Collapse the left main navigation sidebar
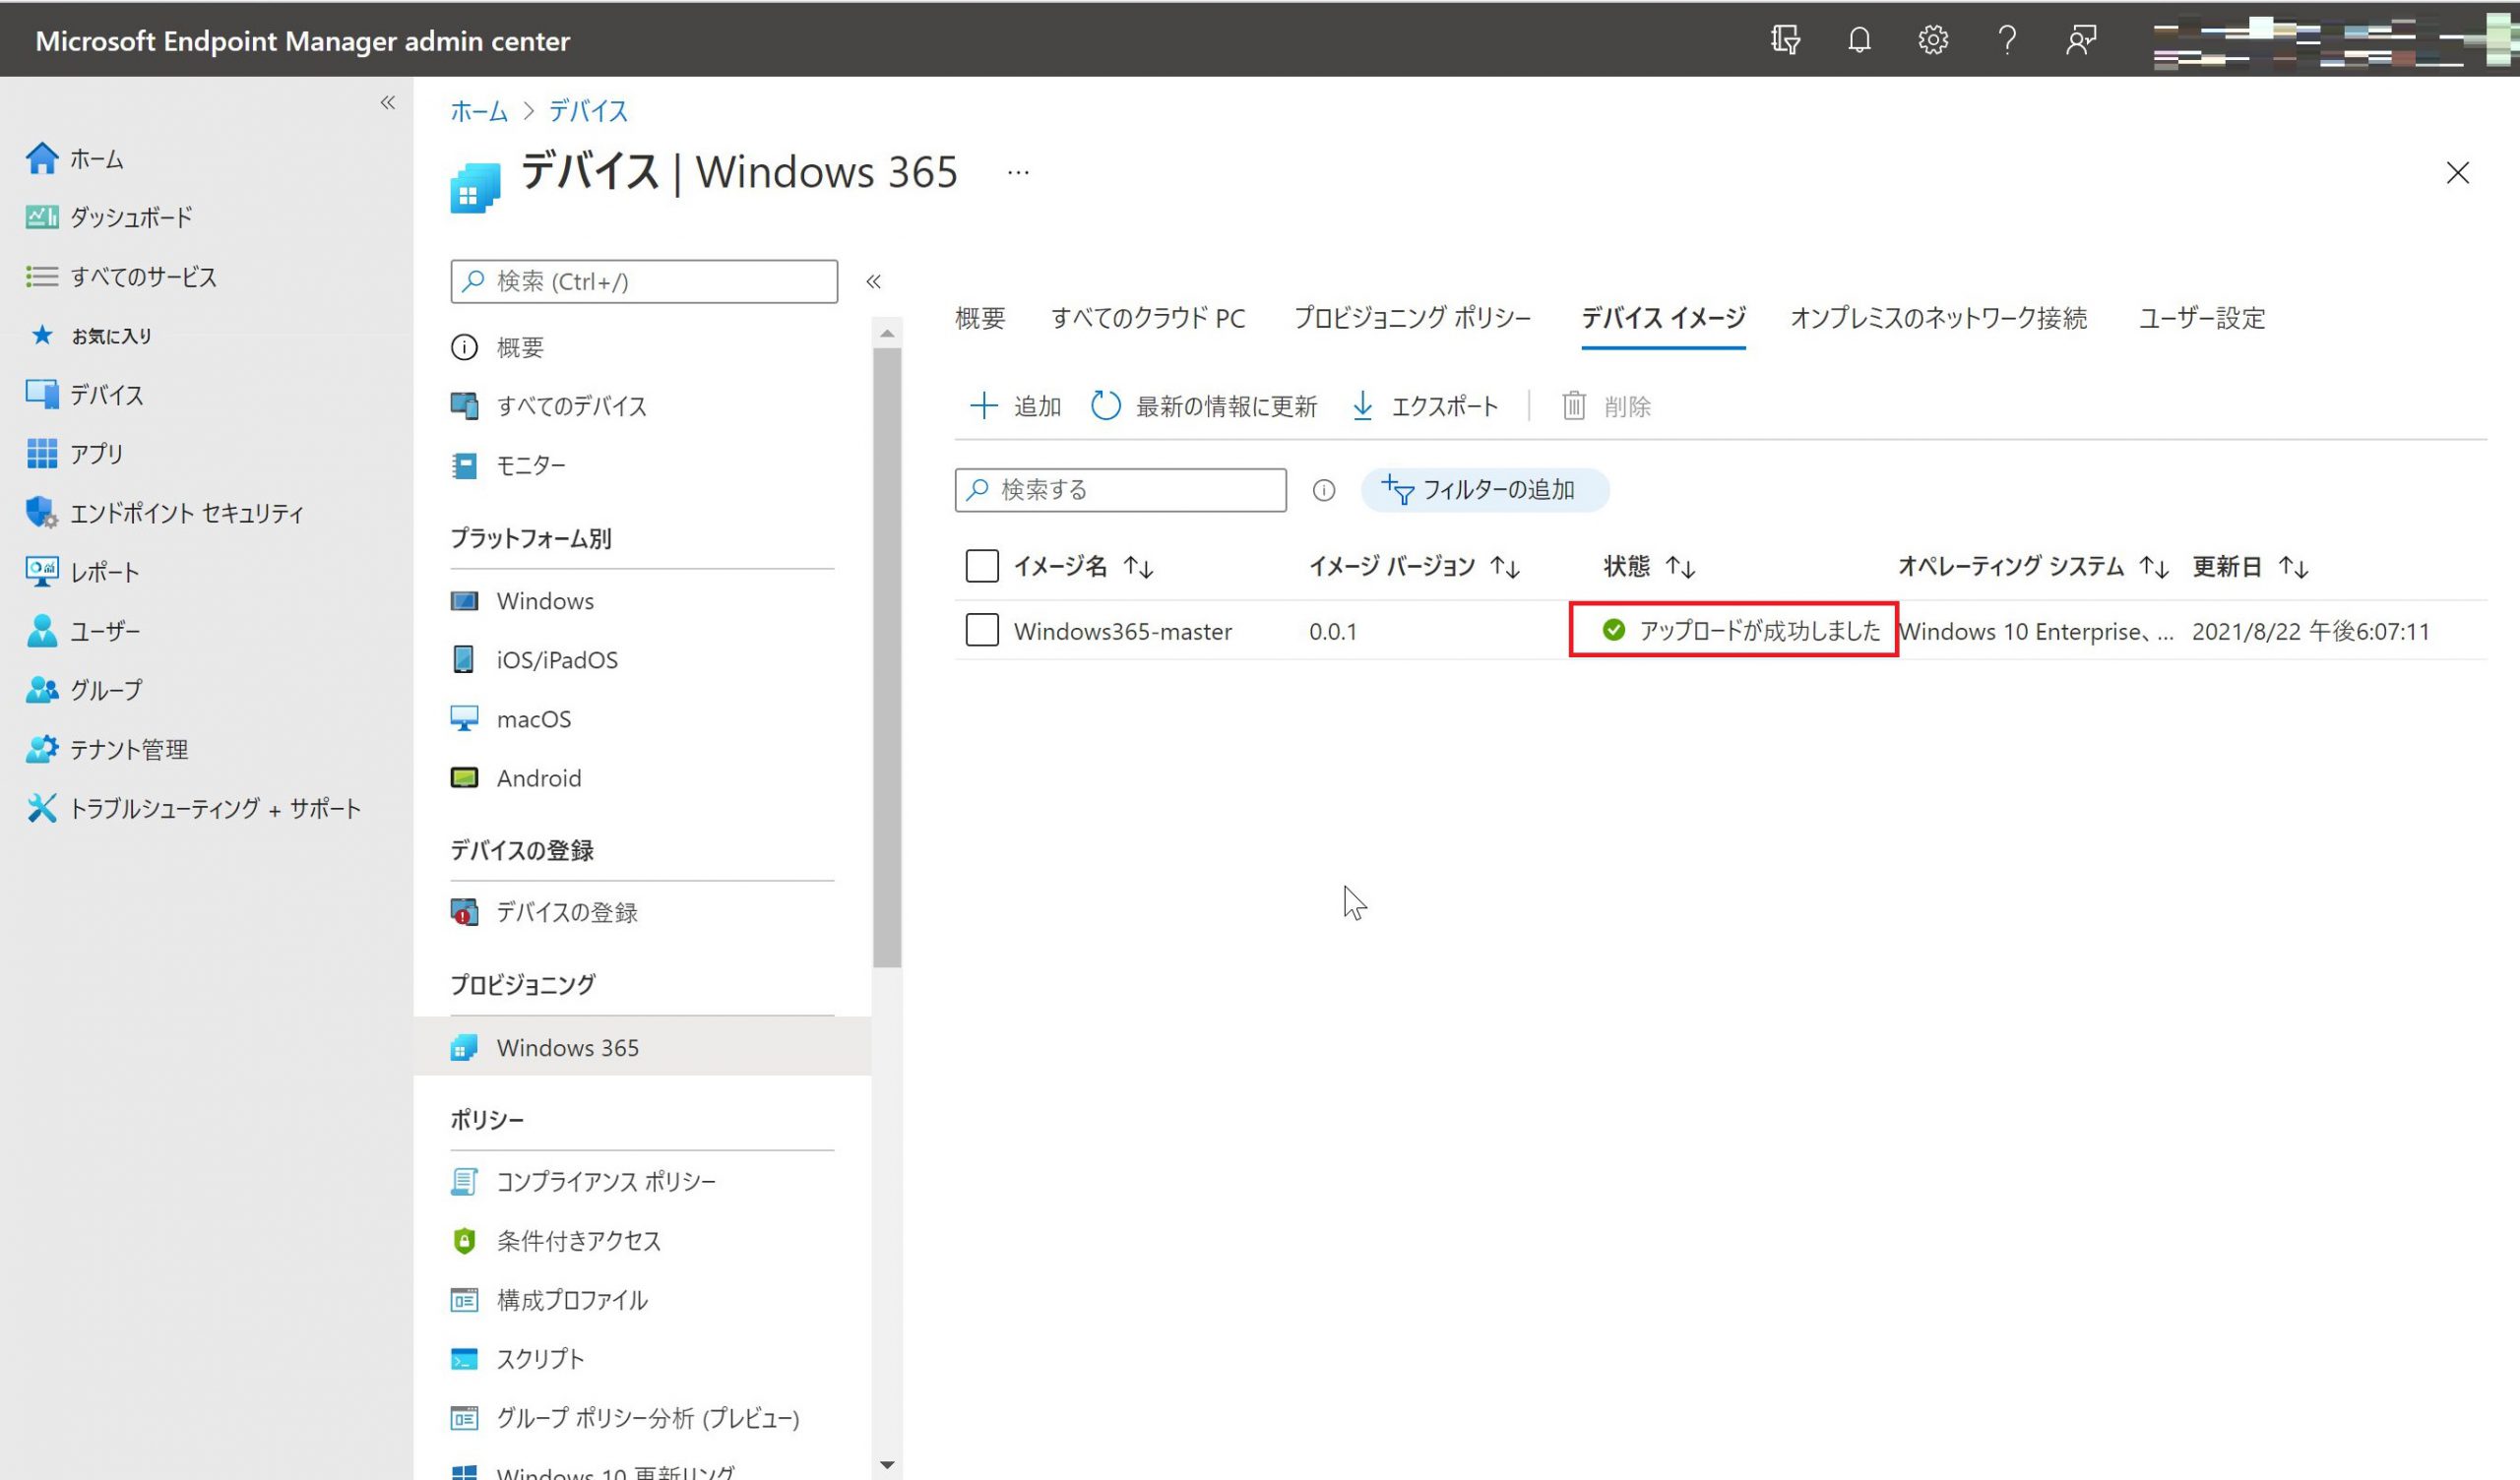2520x1480 pixels. pos(387,102)
